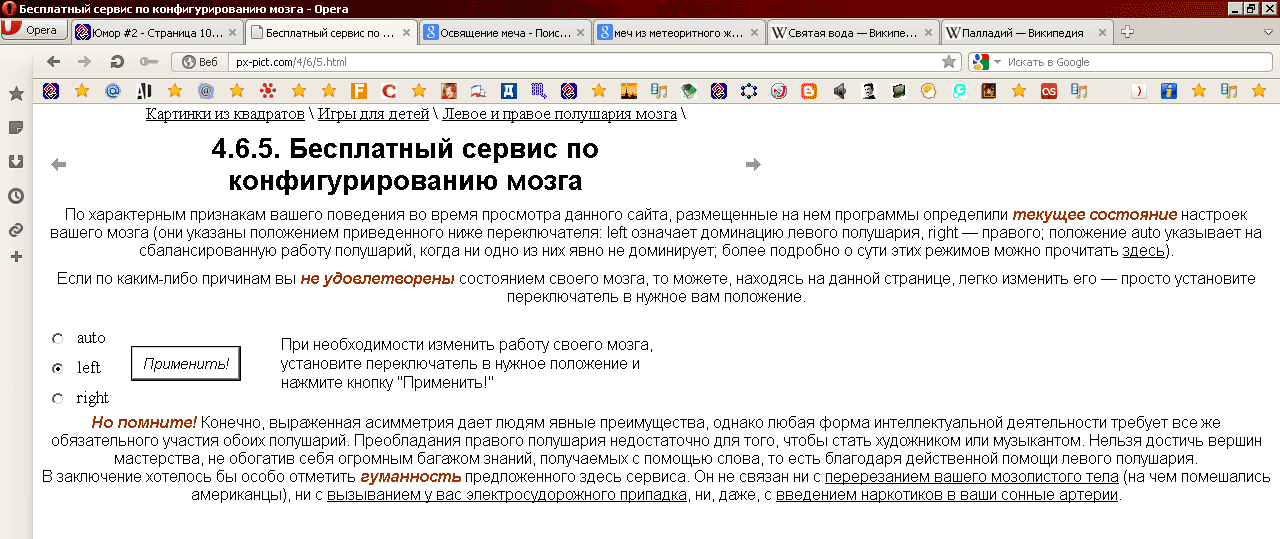Open the password wand key icon
Viewport: 1280px width, 539px height.
coord(147,62)
